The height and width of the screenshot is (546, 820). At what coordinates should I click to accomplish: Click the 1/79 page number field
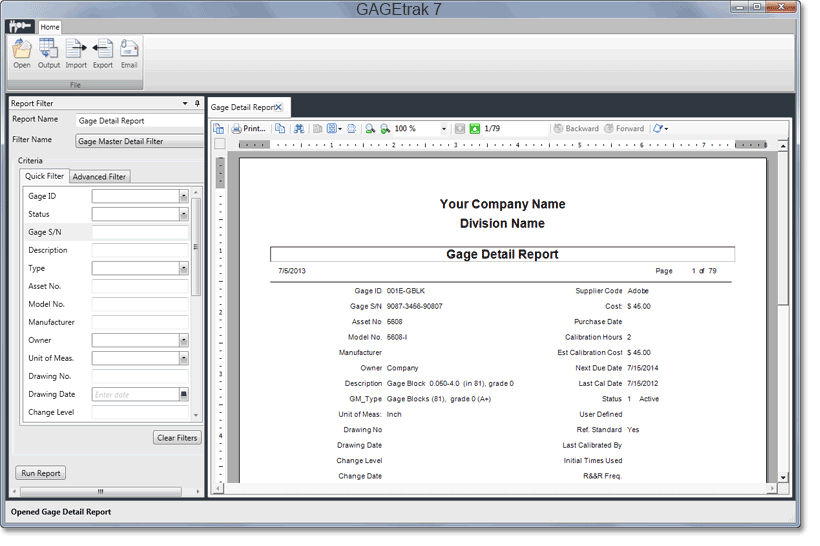pos(514,129)
